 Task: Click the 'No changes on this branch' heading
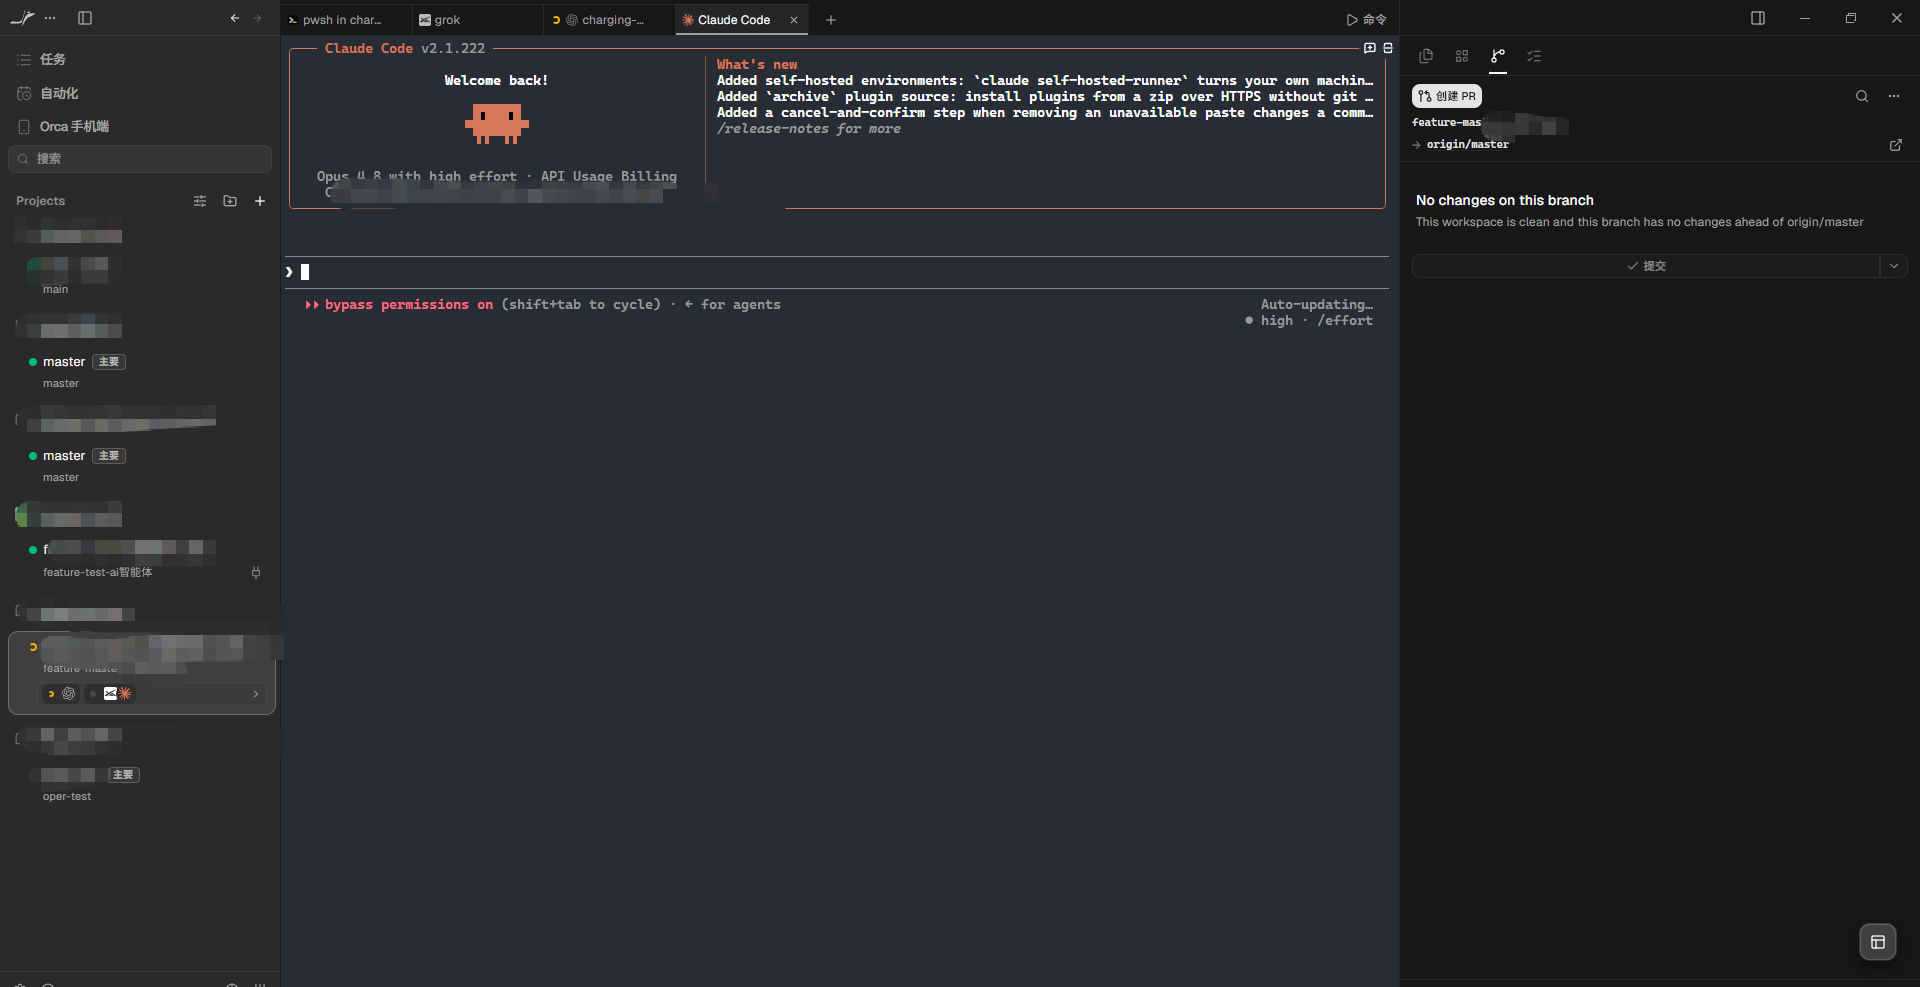(1504, 201)
